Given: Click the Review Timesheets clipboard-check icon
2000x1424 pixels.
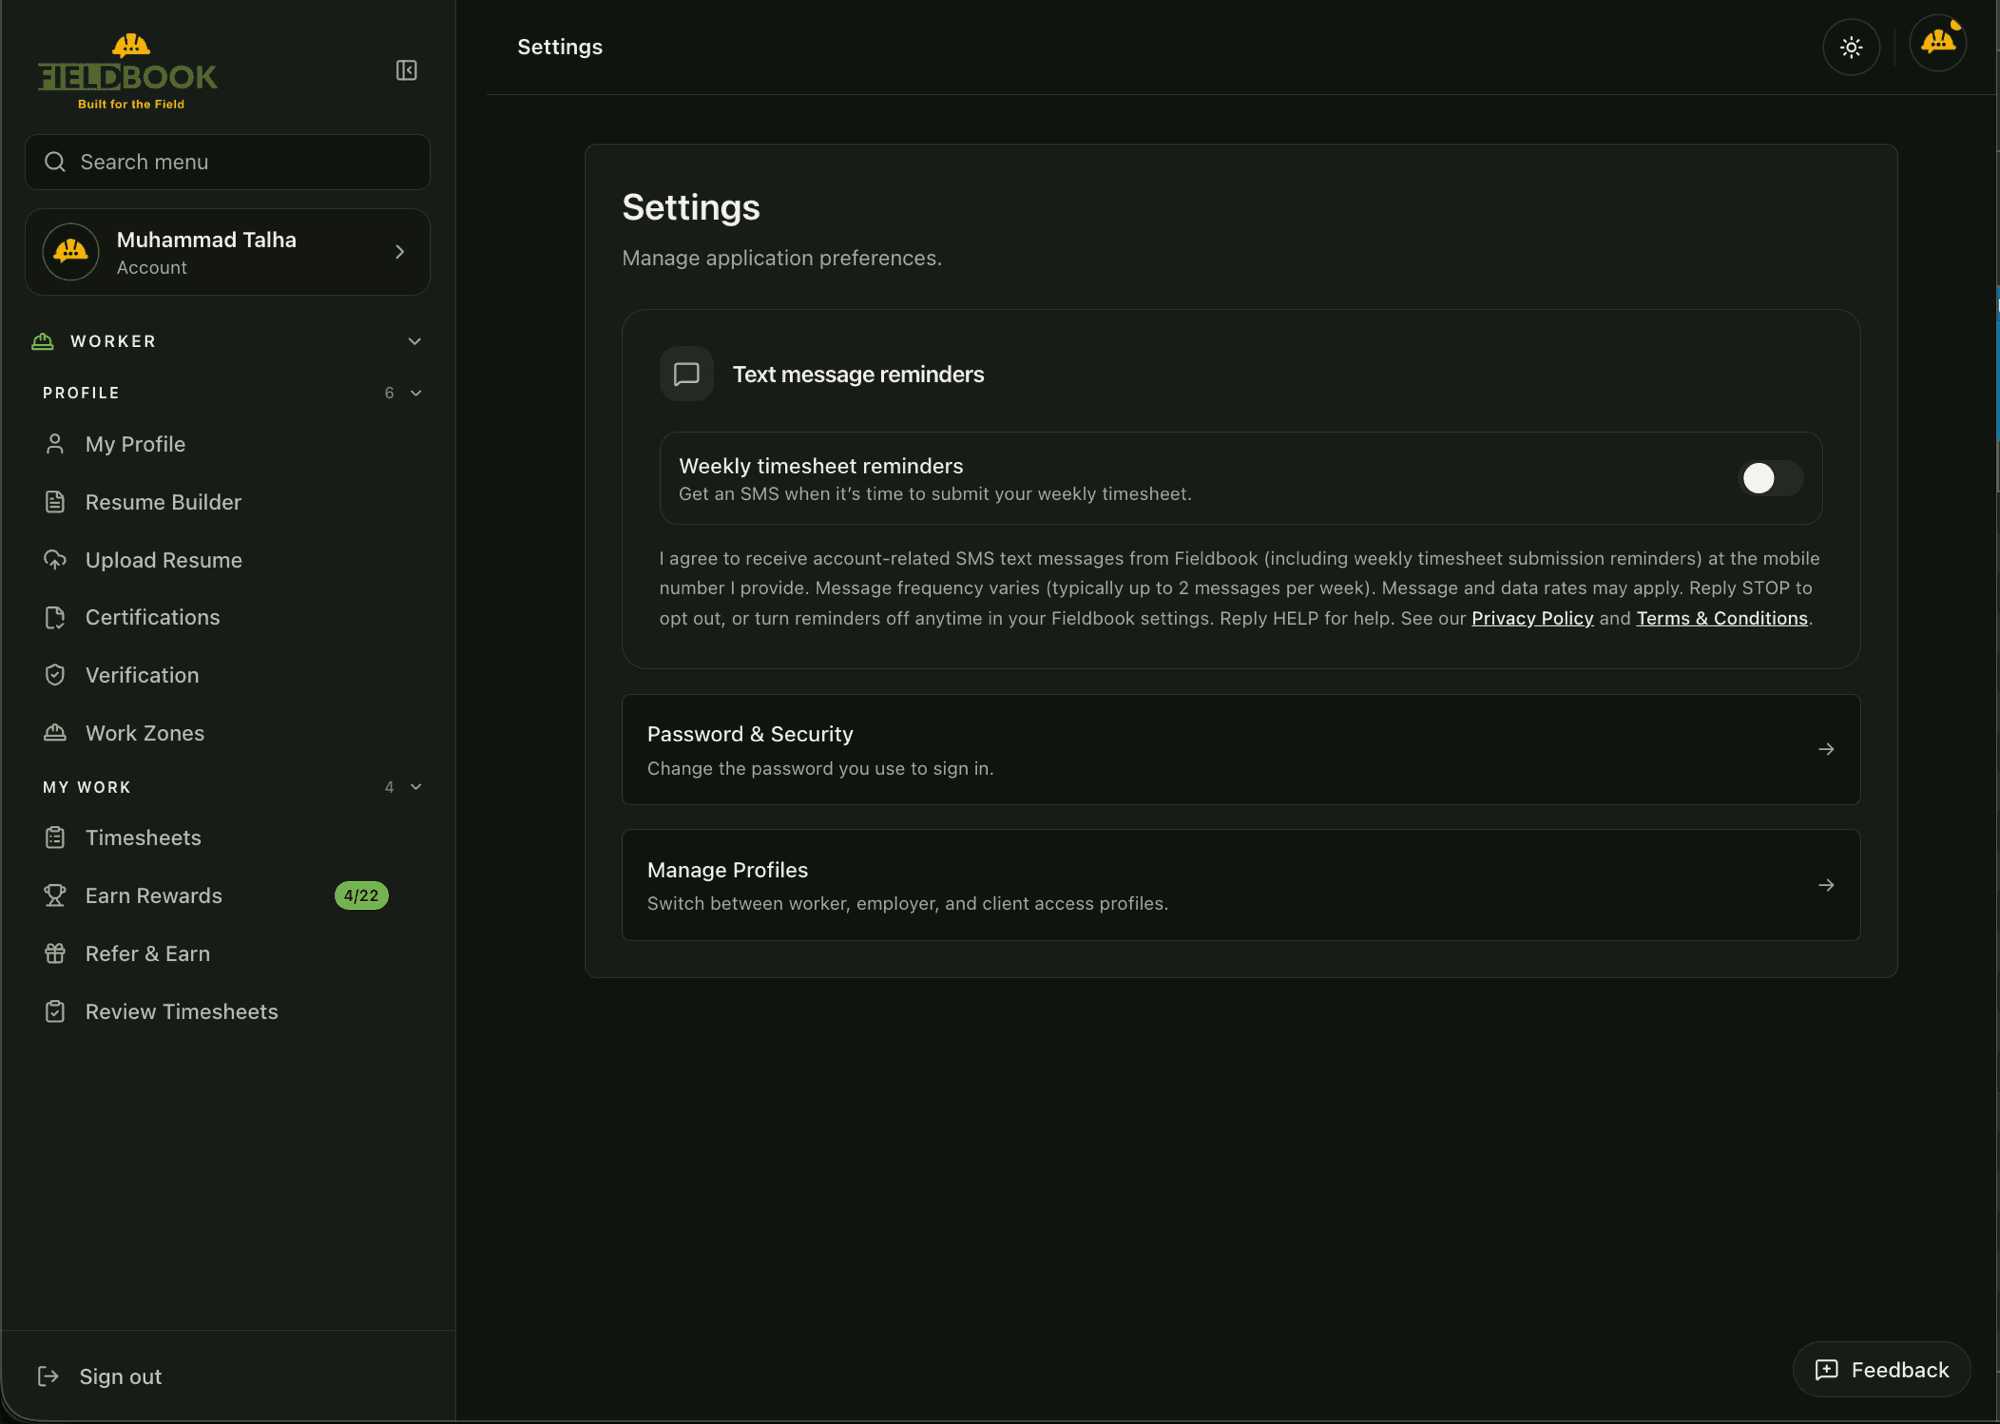Looking at the screenshot, I should 55,1012.
